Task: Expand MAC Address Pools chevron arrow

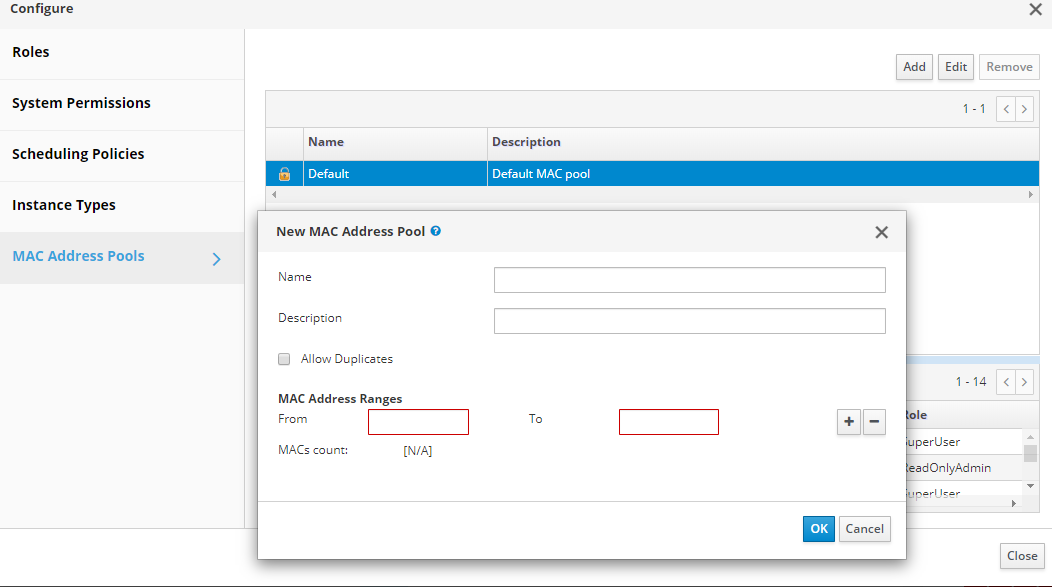Action: coord(217,260)
